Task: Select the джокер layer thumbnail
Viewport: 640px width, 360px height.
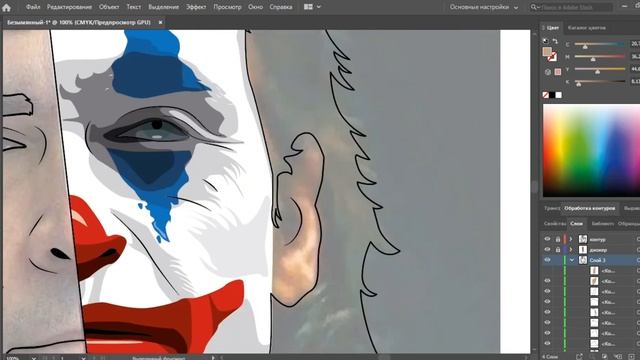Action: [583, 249]
